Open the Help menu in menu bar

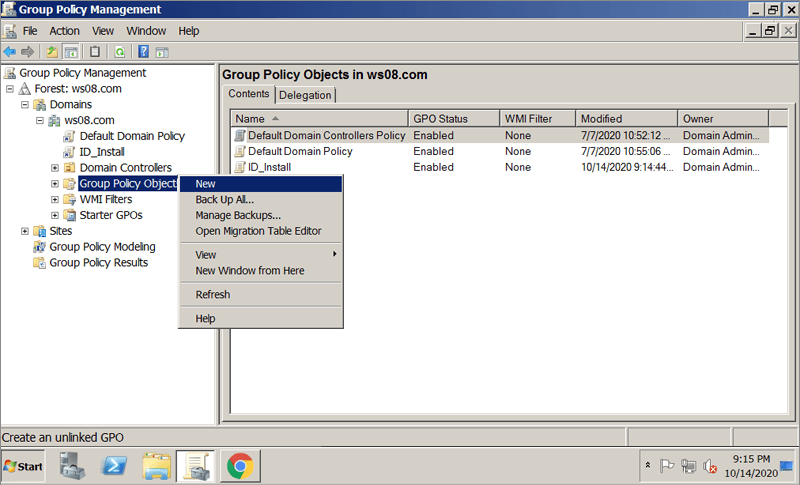(188, 31)
